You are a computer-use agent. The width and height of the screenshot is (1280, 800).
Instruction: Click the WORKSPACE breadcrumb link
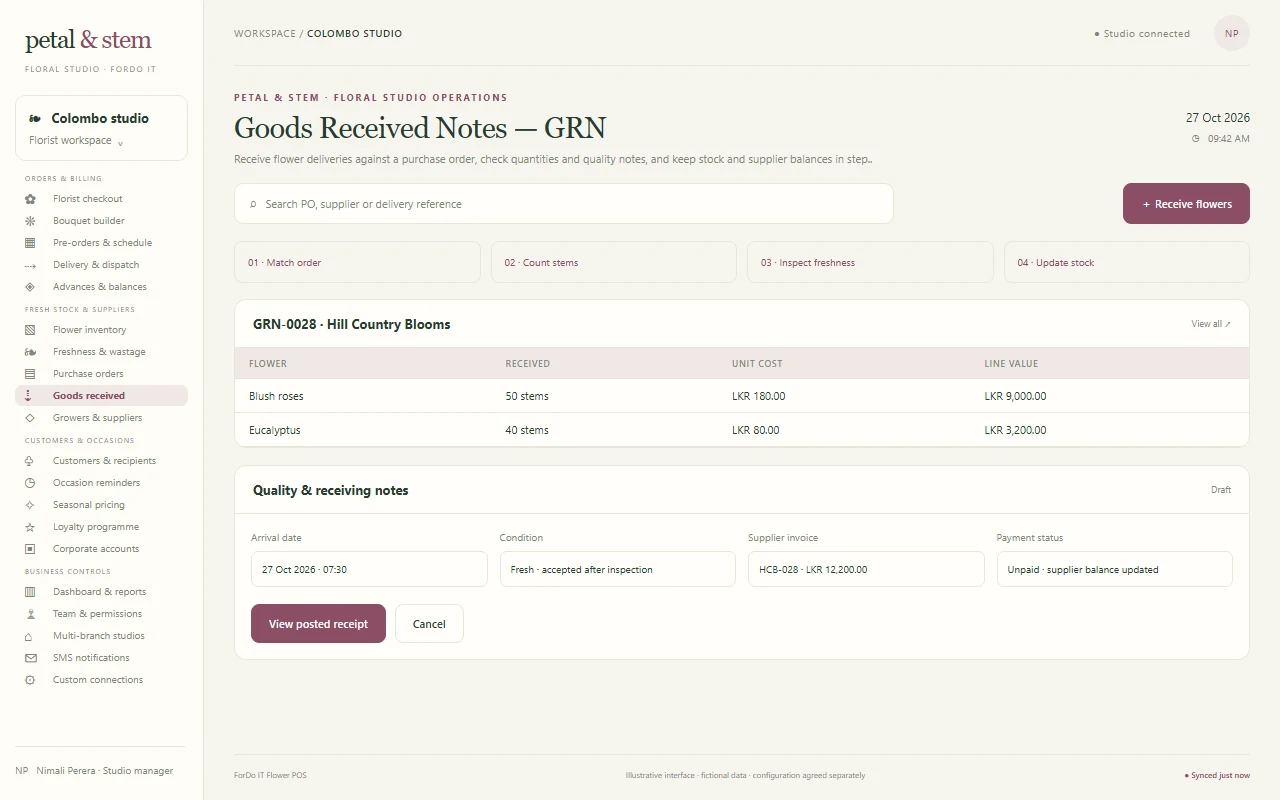(265, 33)
